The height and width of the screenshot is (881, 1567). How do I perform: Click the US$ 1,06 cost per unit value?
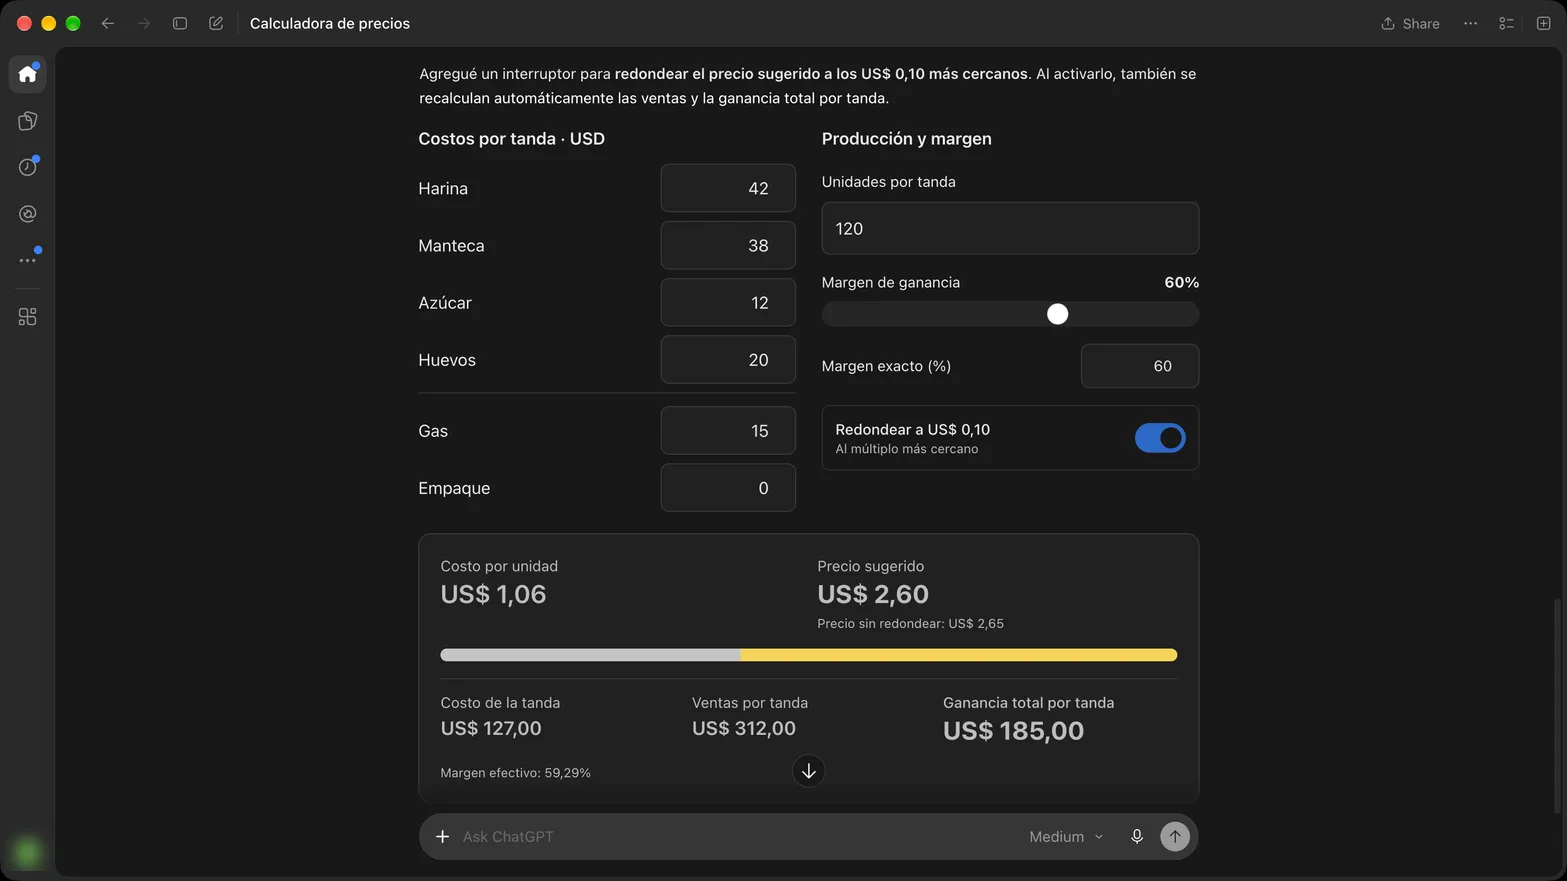(x=493, y=594)
